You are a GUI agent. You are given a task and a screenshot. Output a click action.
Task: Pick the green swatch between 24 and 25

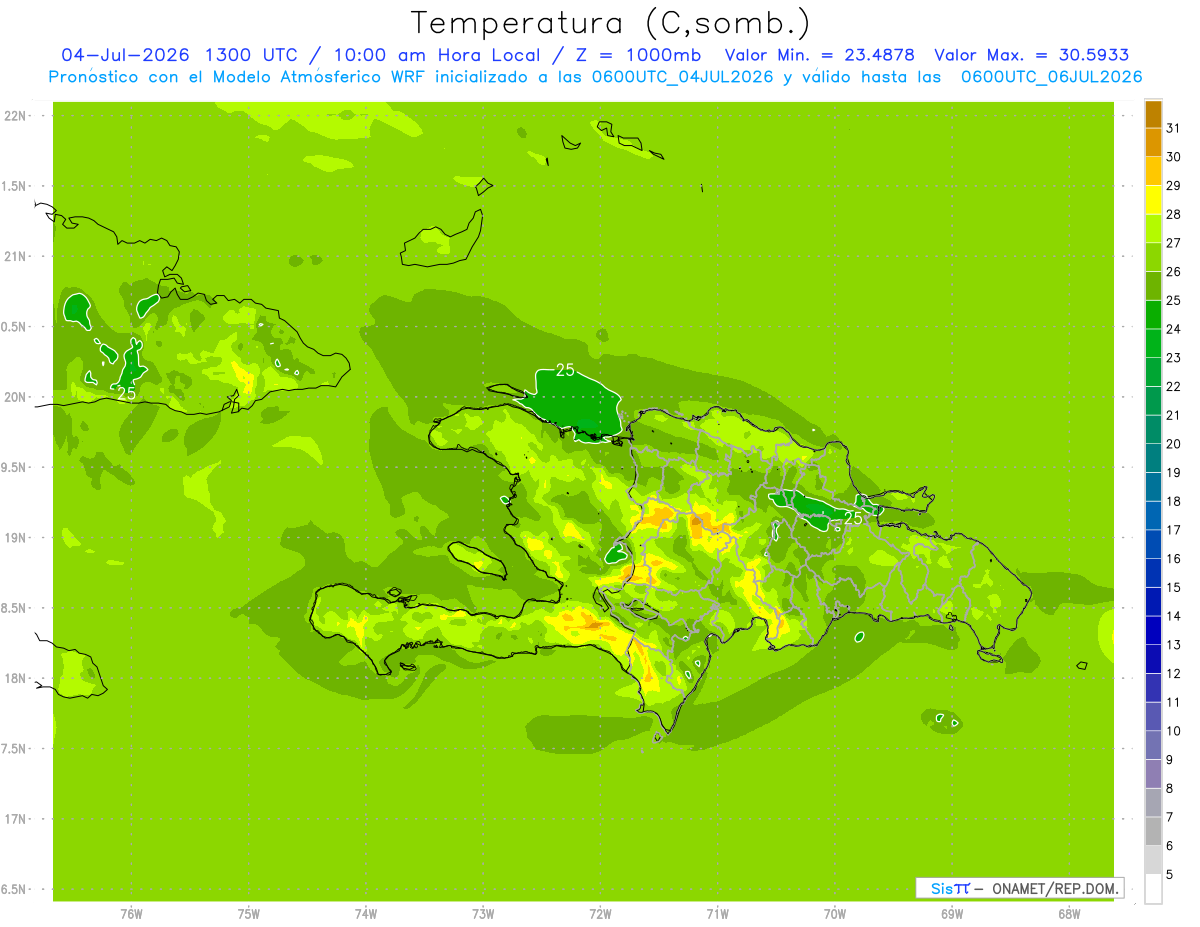click(1153, 314)
